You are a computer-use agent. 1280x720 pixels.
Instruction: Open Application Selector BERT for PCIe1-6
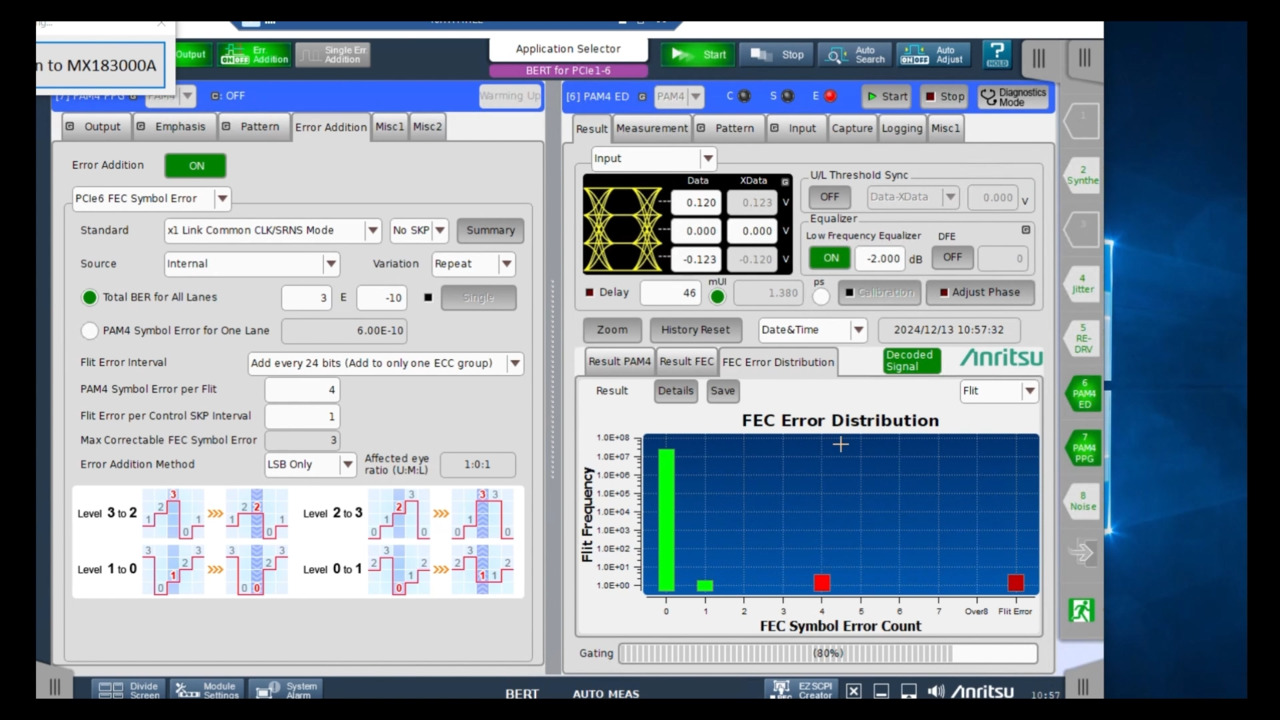(568, 59)
